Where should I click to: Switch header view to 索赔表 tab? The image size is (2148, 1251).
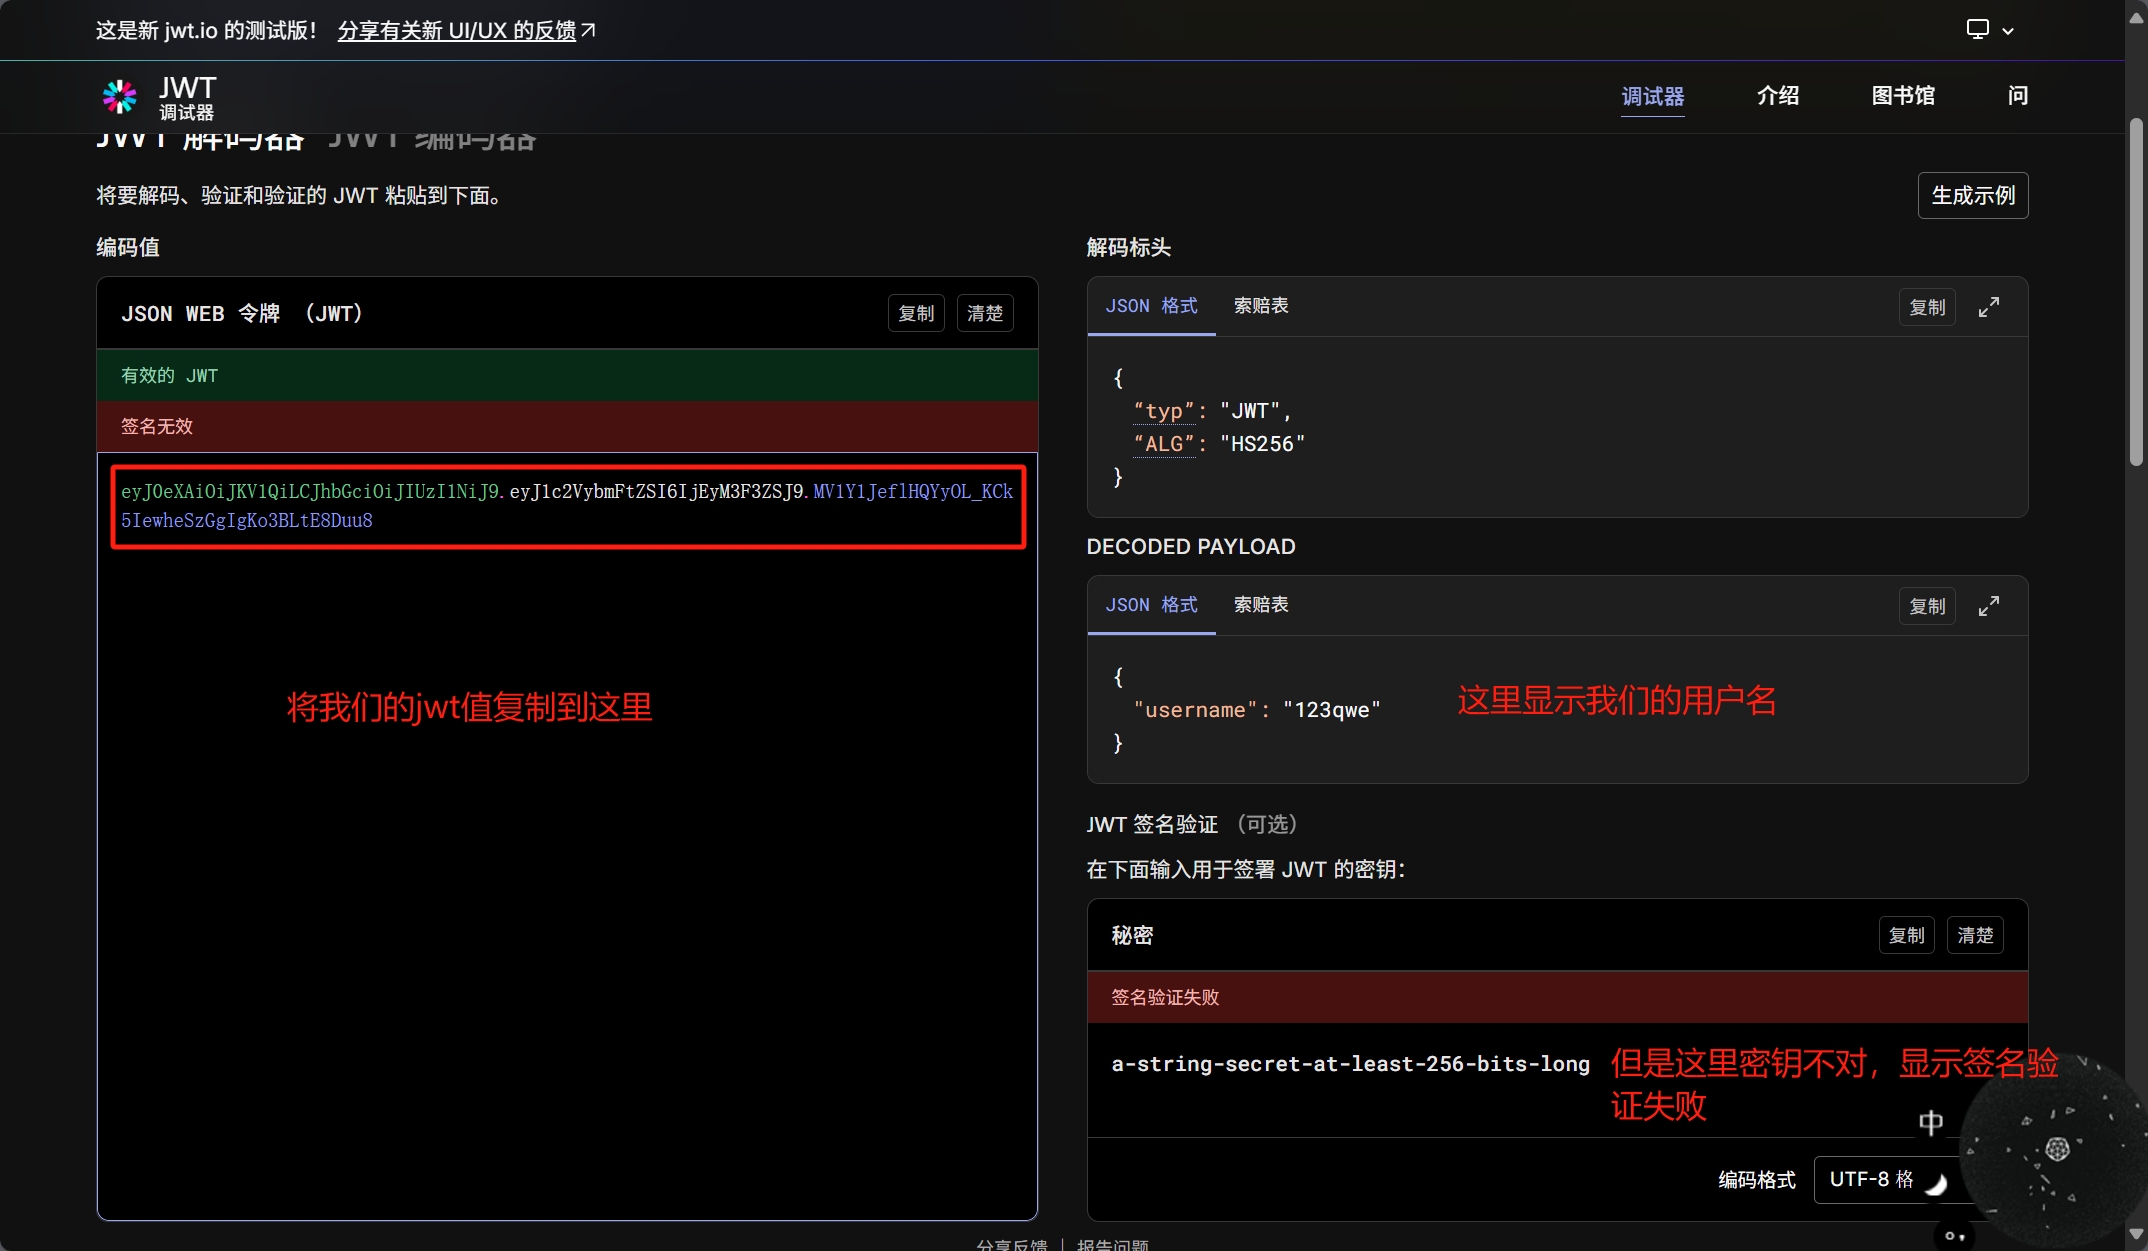1260,306
